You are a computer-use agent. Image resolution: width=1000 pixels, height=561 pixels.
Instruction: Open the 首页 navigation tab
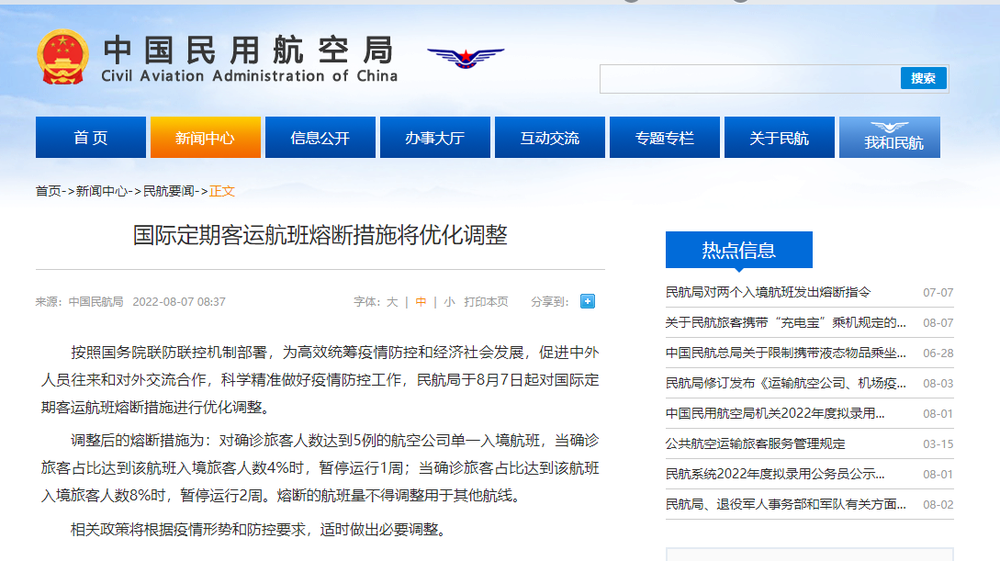tap(90, 138)
